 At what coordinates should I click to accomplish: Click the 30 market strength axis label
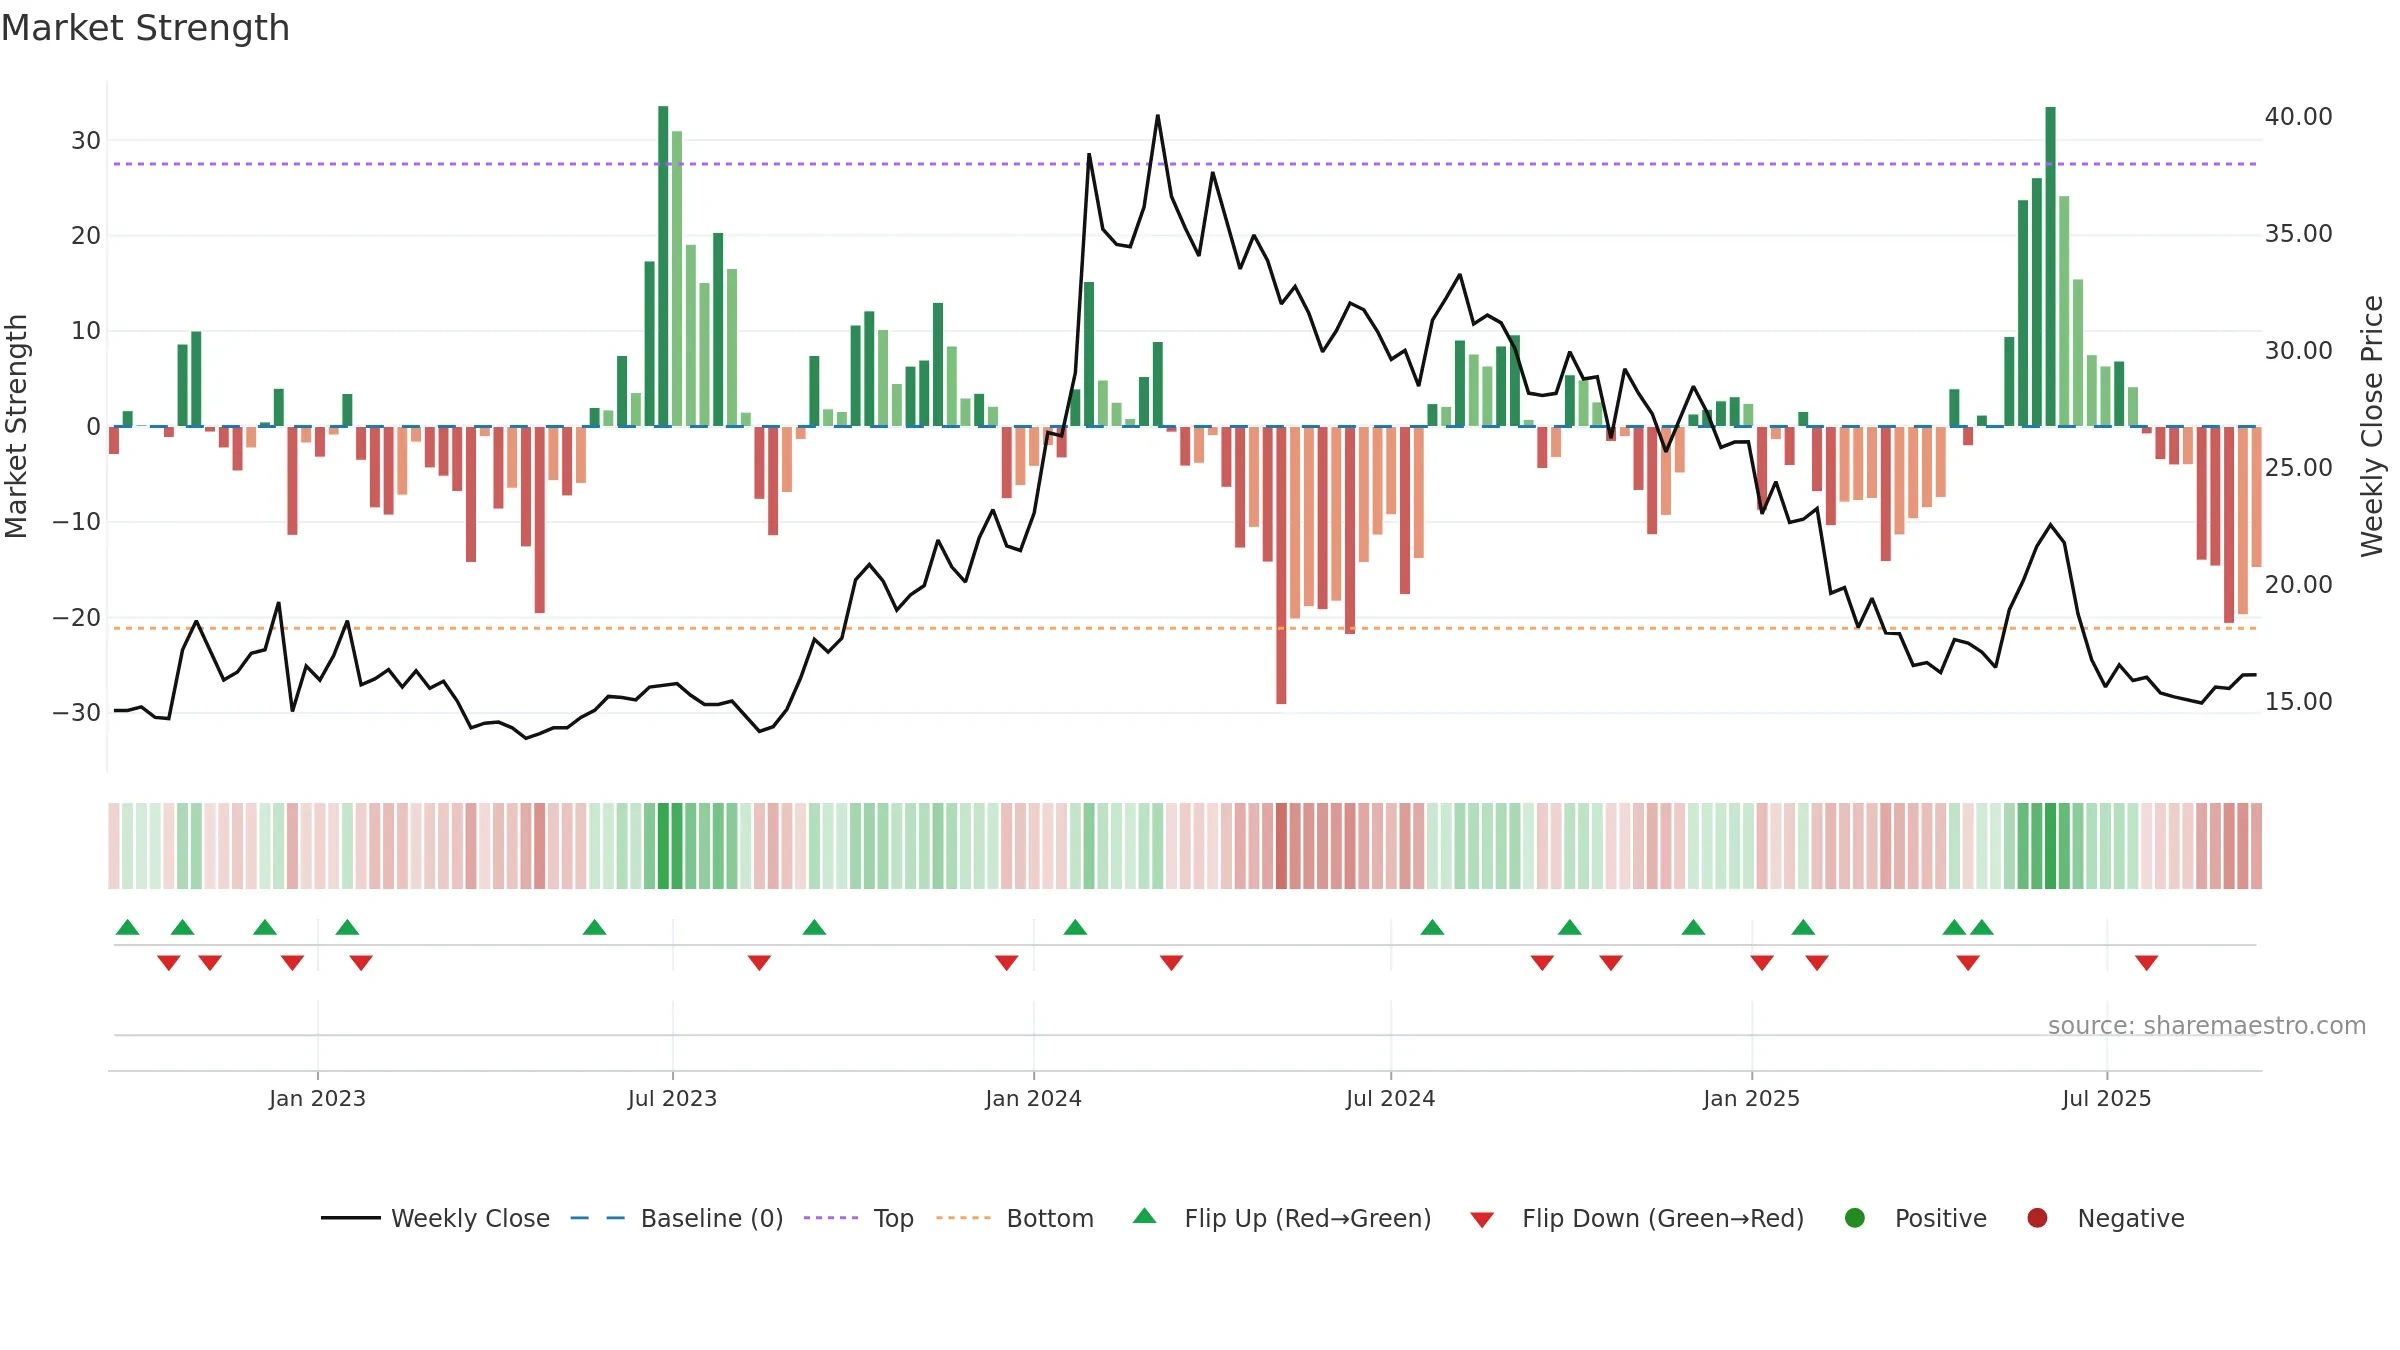point(86,140)
